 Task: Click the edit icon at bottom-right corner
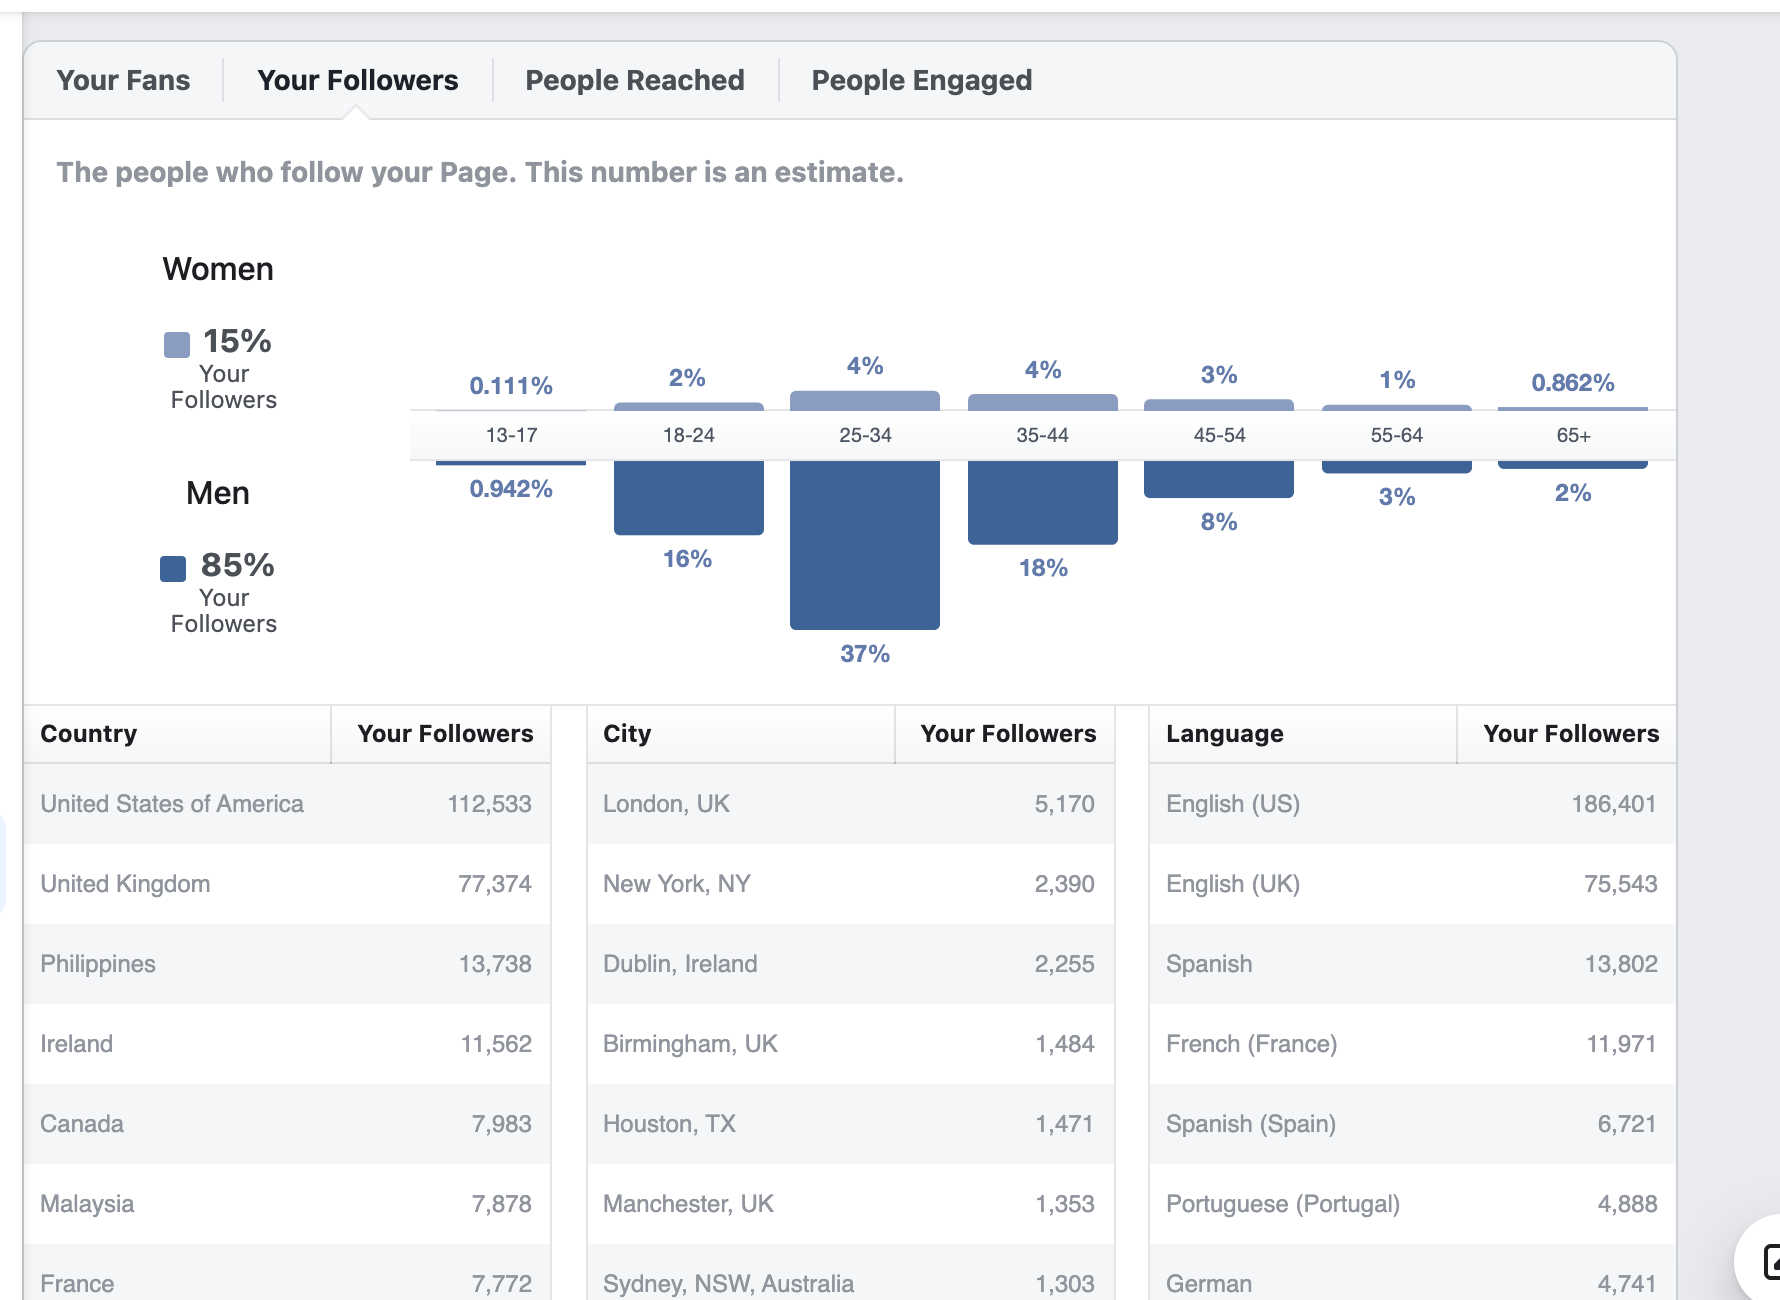1770,1262
